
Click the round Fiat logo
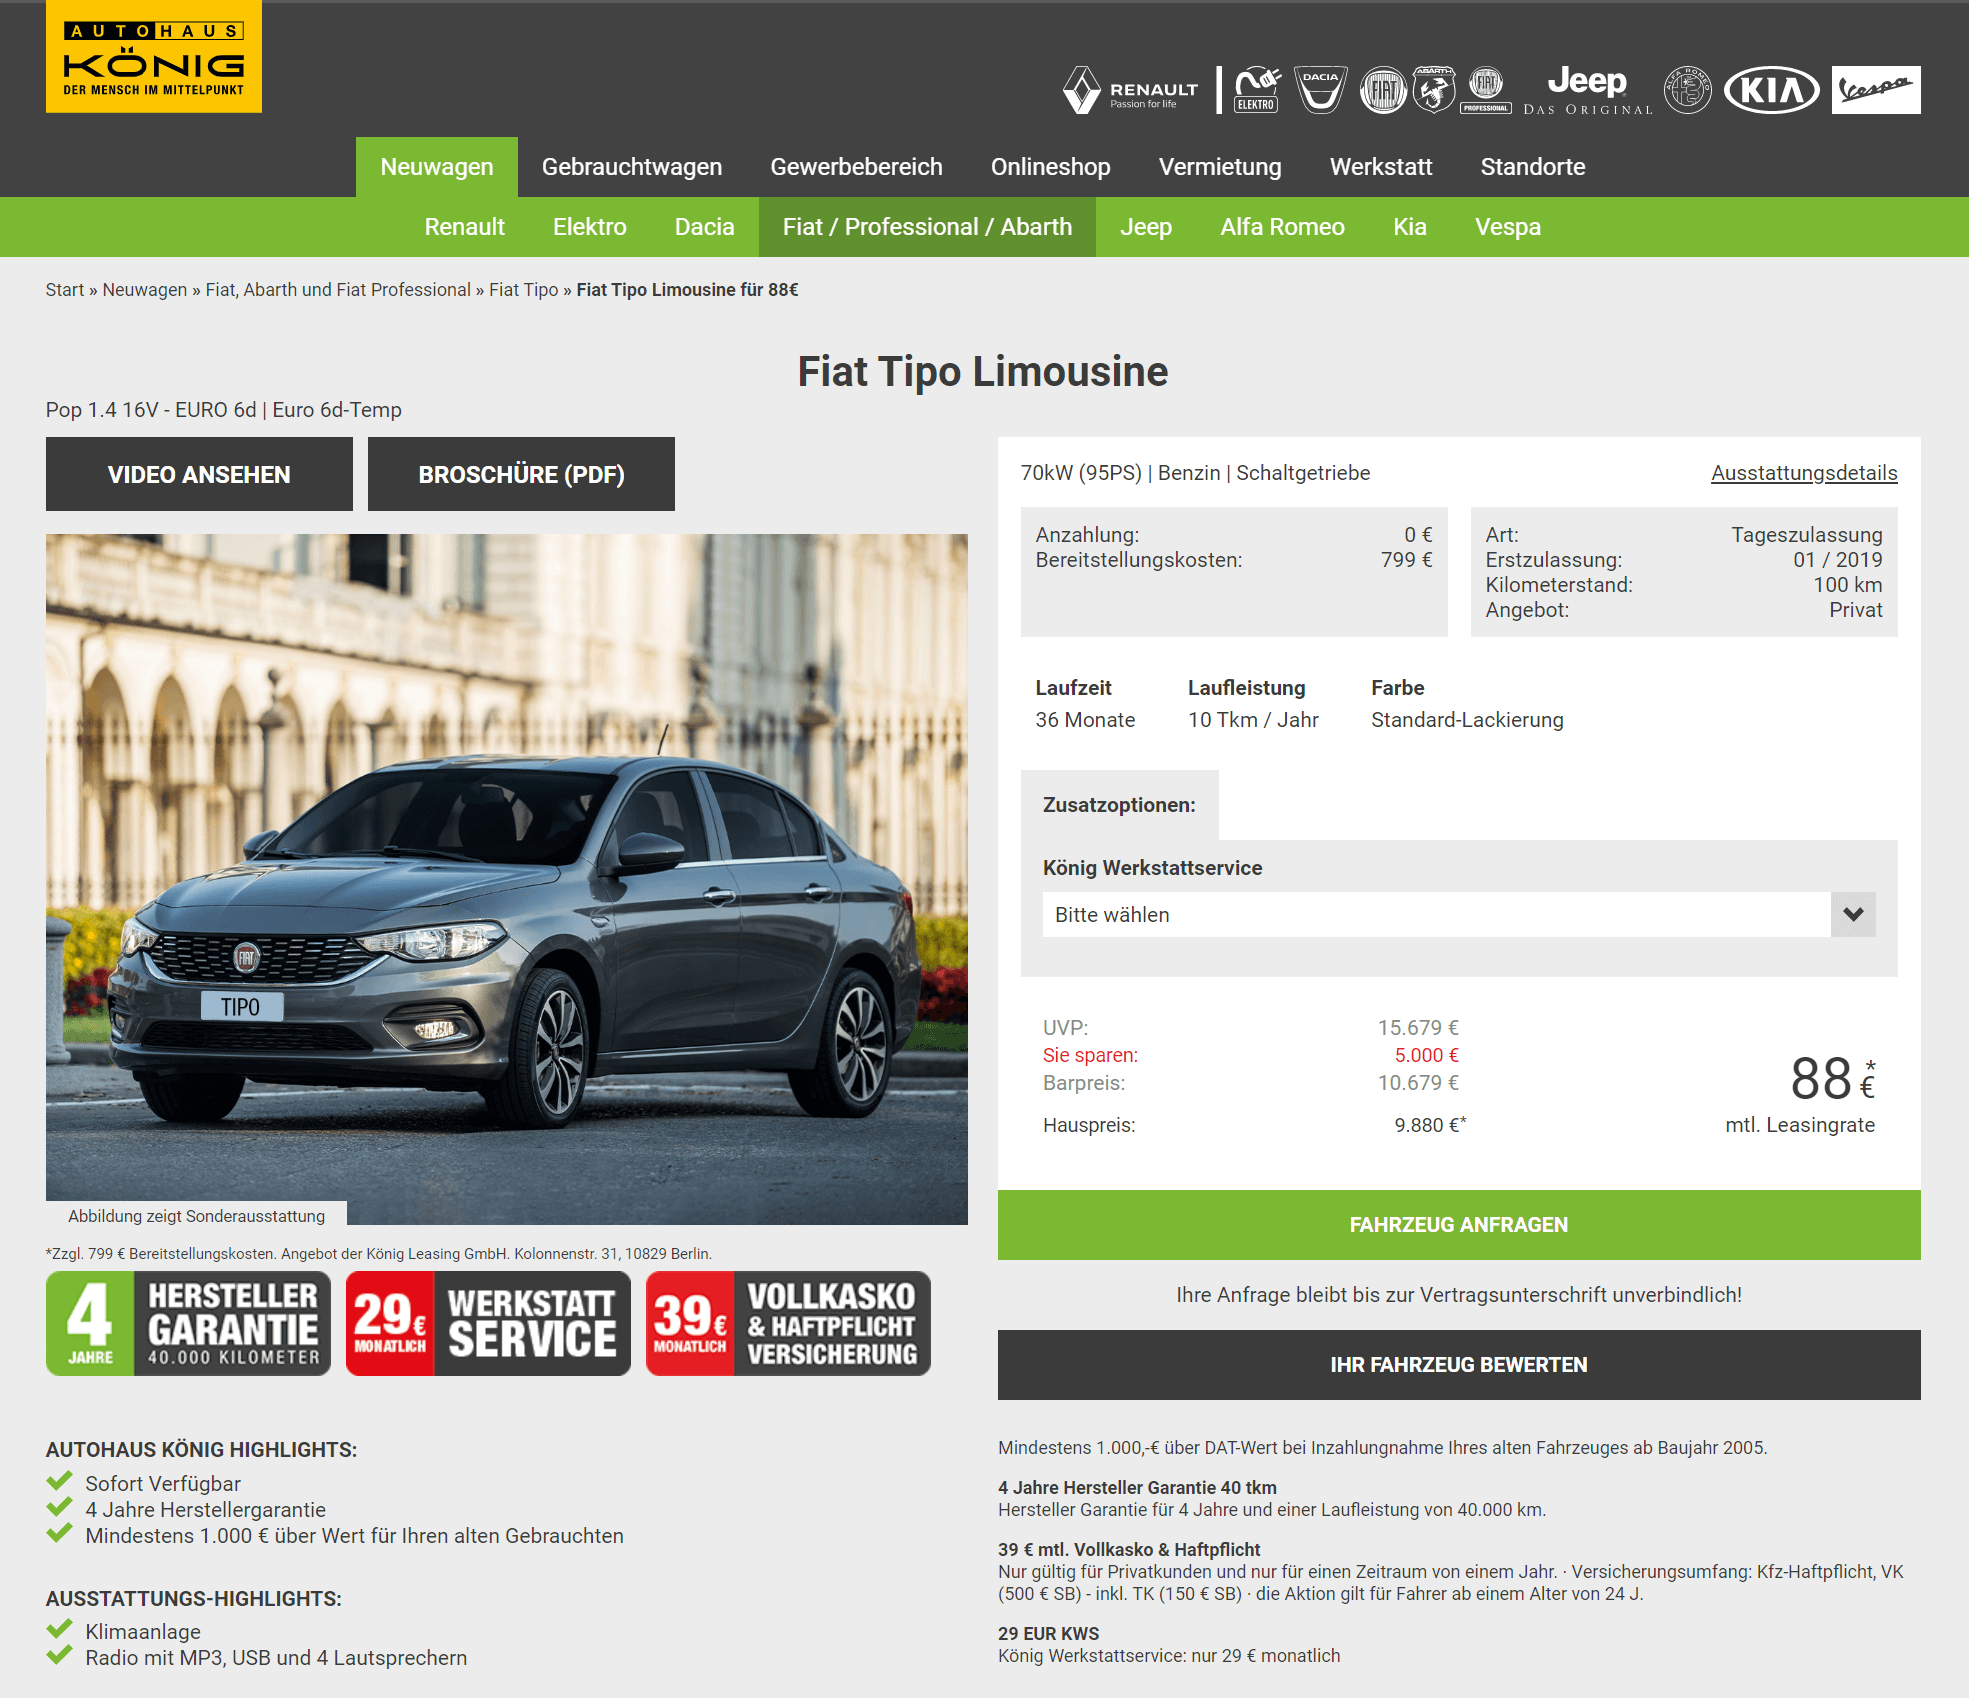click(1384, 90)
